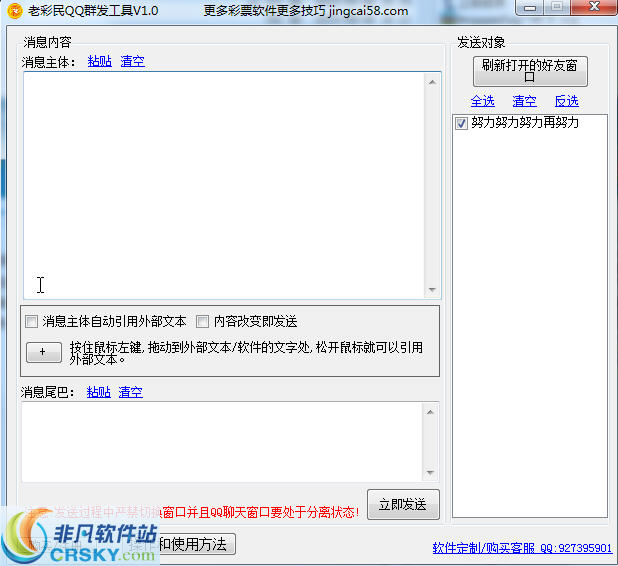Open 软件定制/购买客服 QQ:927395901 link

tap(522, 547)
